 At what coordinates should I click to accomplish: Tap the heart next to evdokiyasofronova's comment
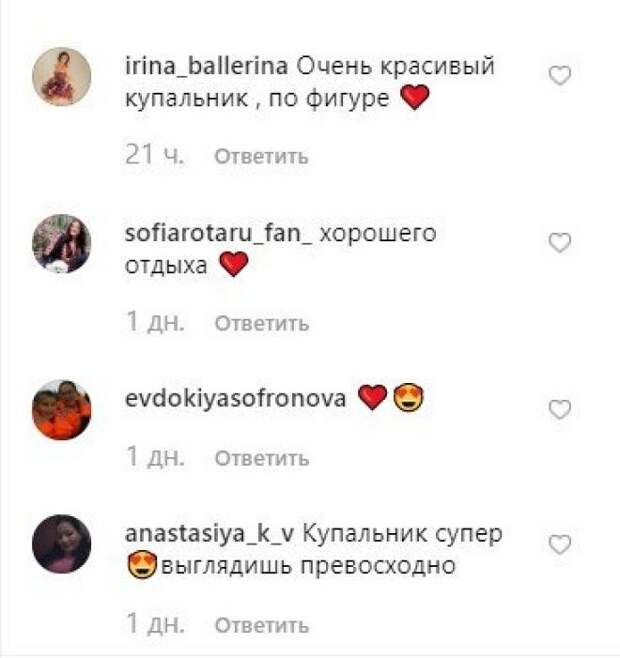pos(560,410)
